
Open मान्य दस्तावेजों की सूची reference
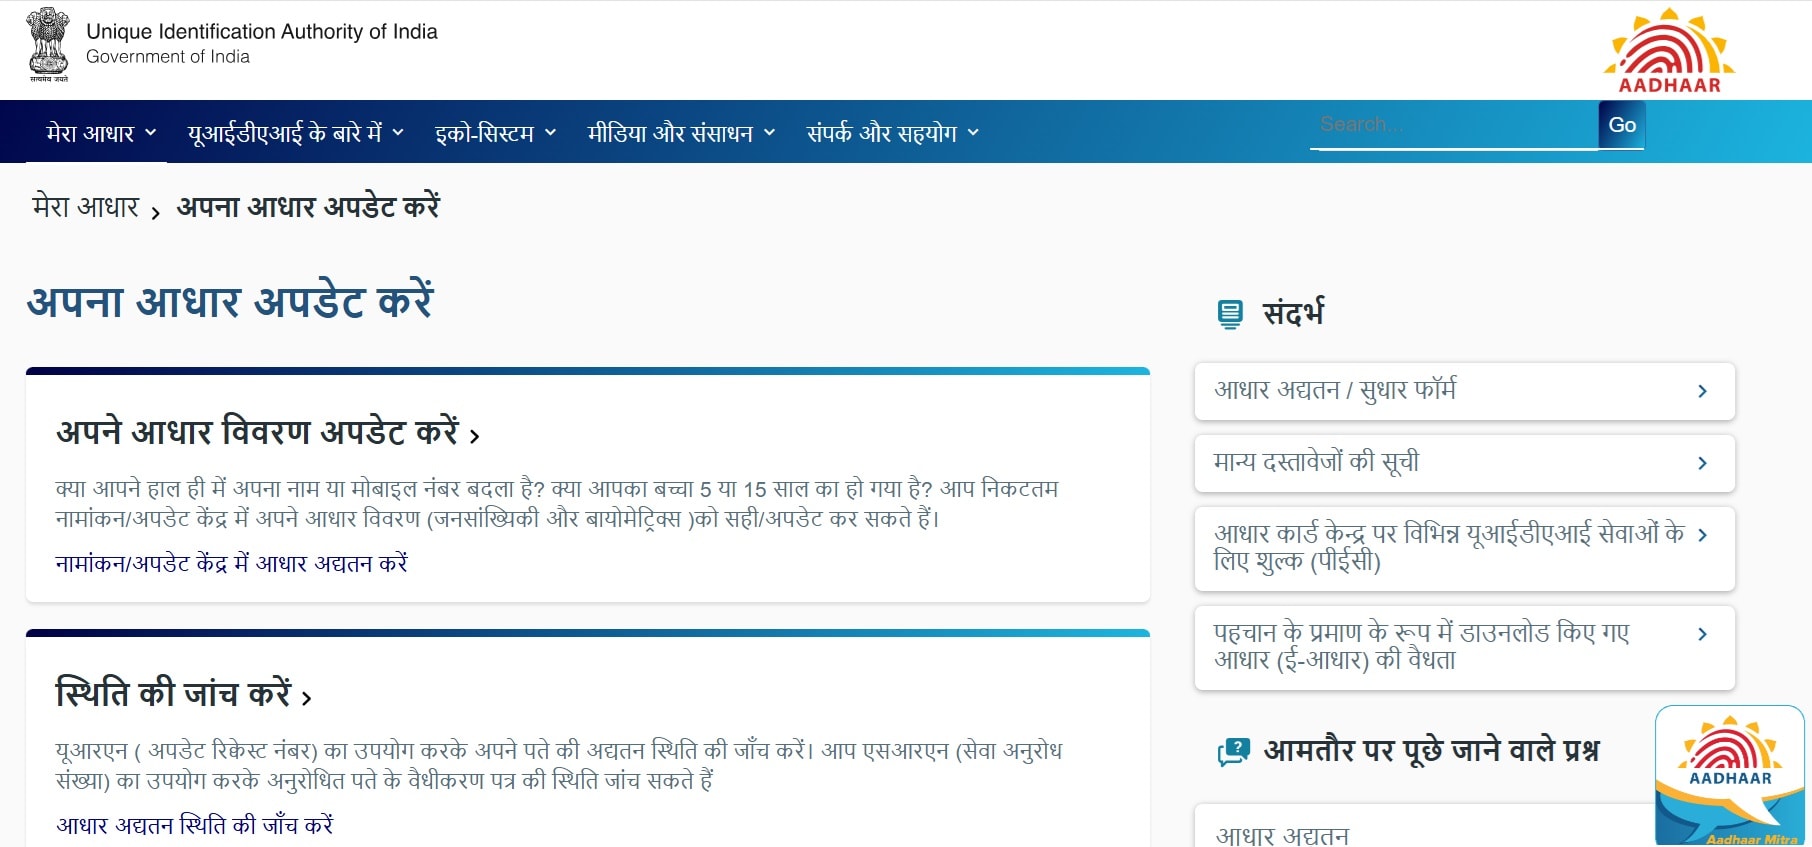point(1464,463)
